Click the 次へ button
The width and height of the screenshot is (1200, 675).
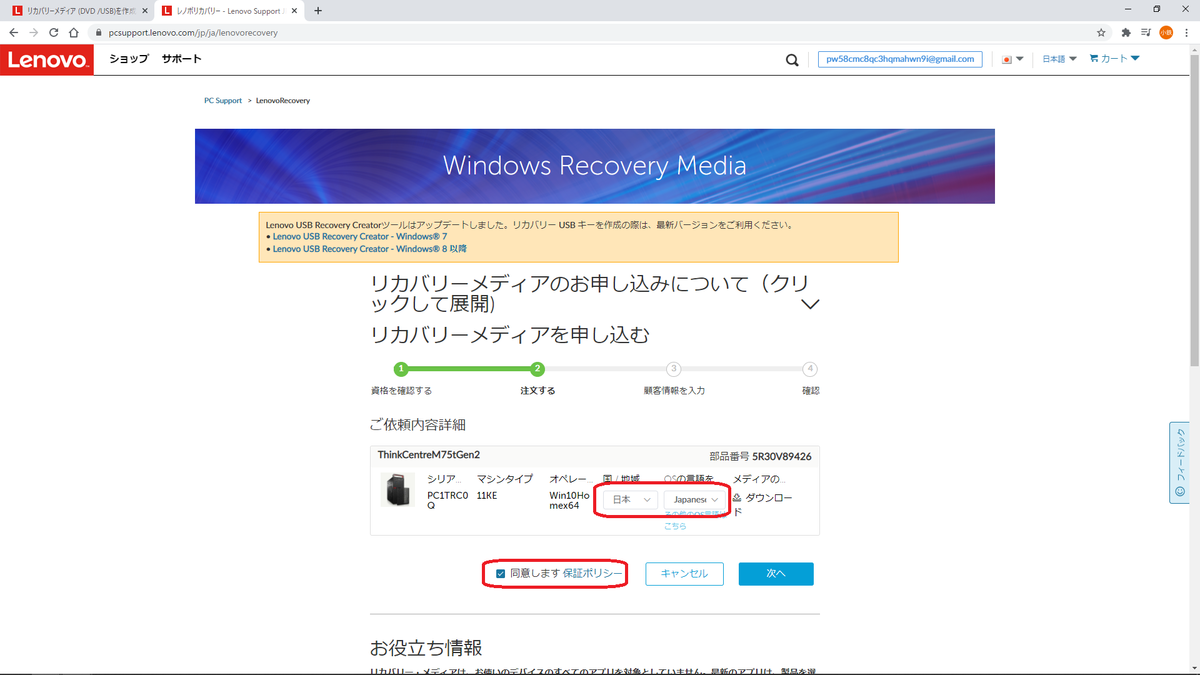[x=776, y=574]
